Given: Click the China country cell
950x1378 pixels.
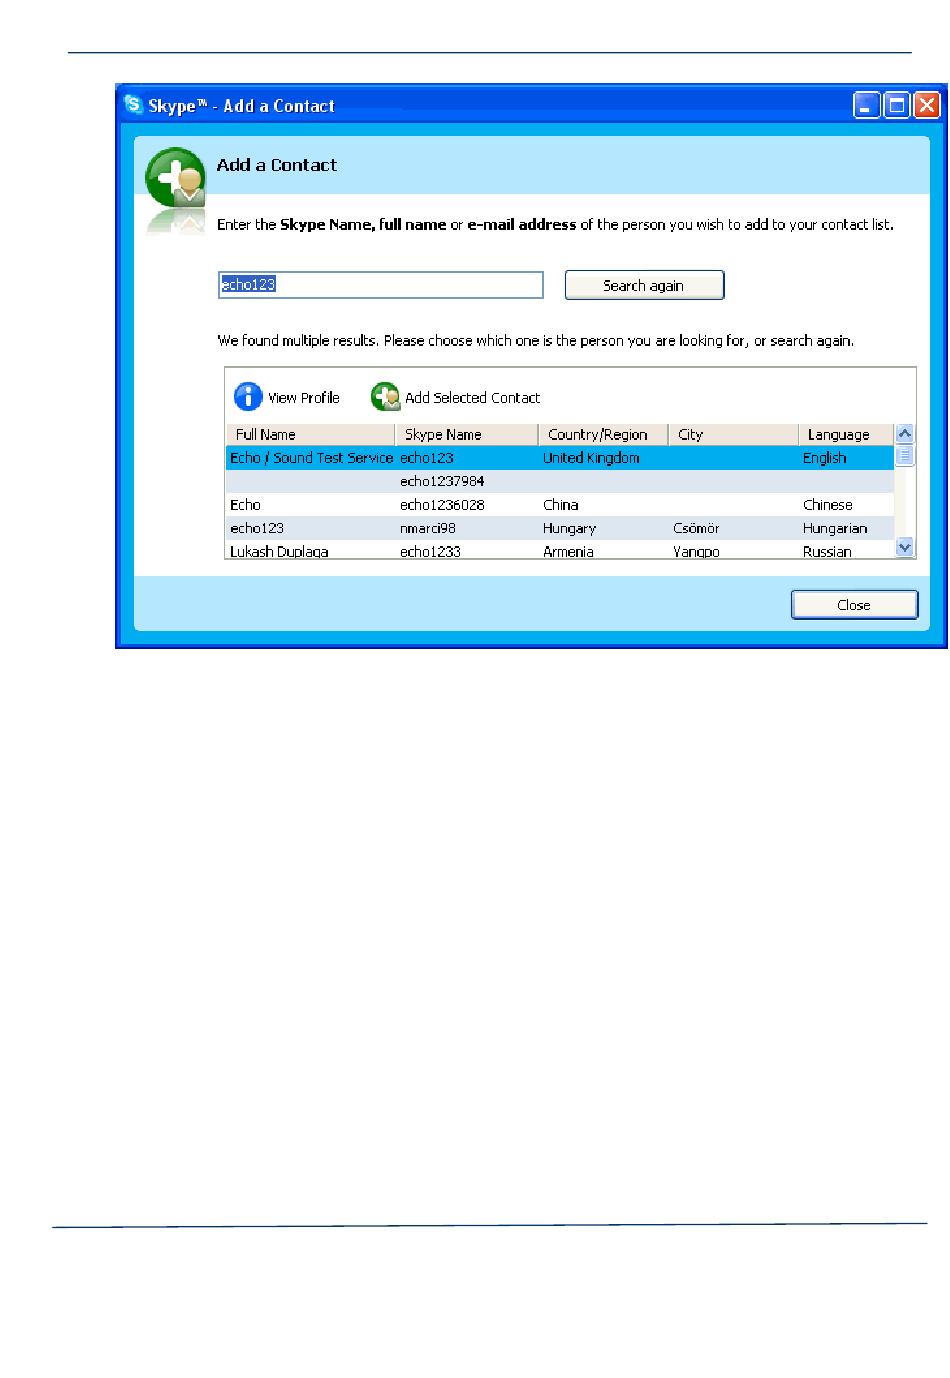Looking at the screenshot, I should coord(561,505).
